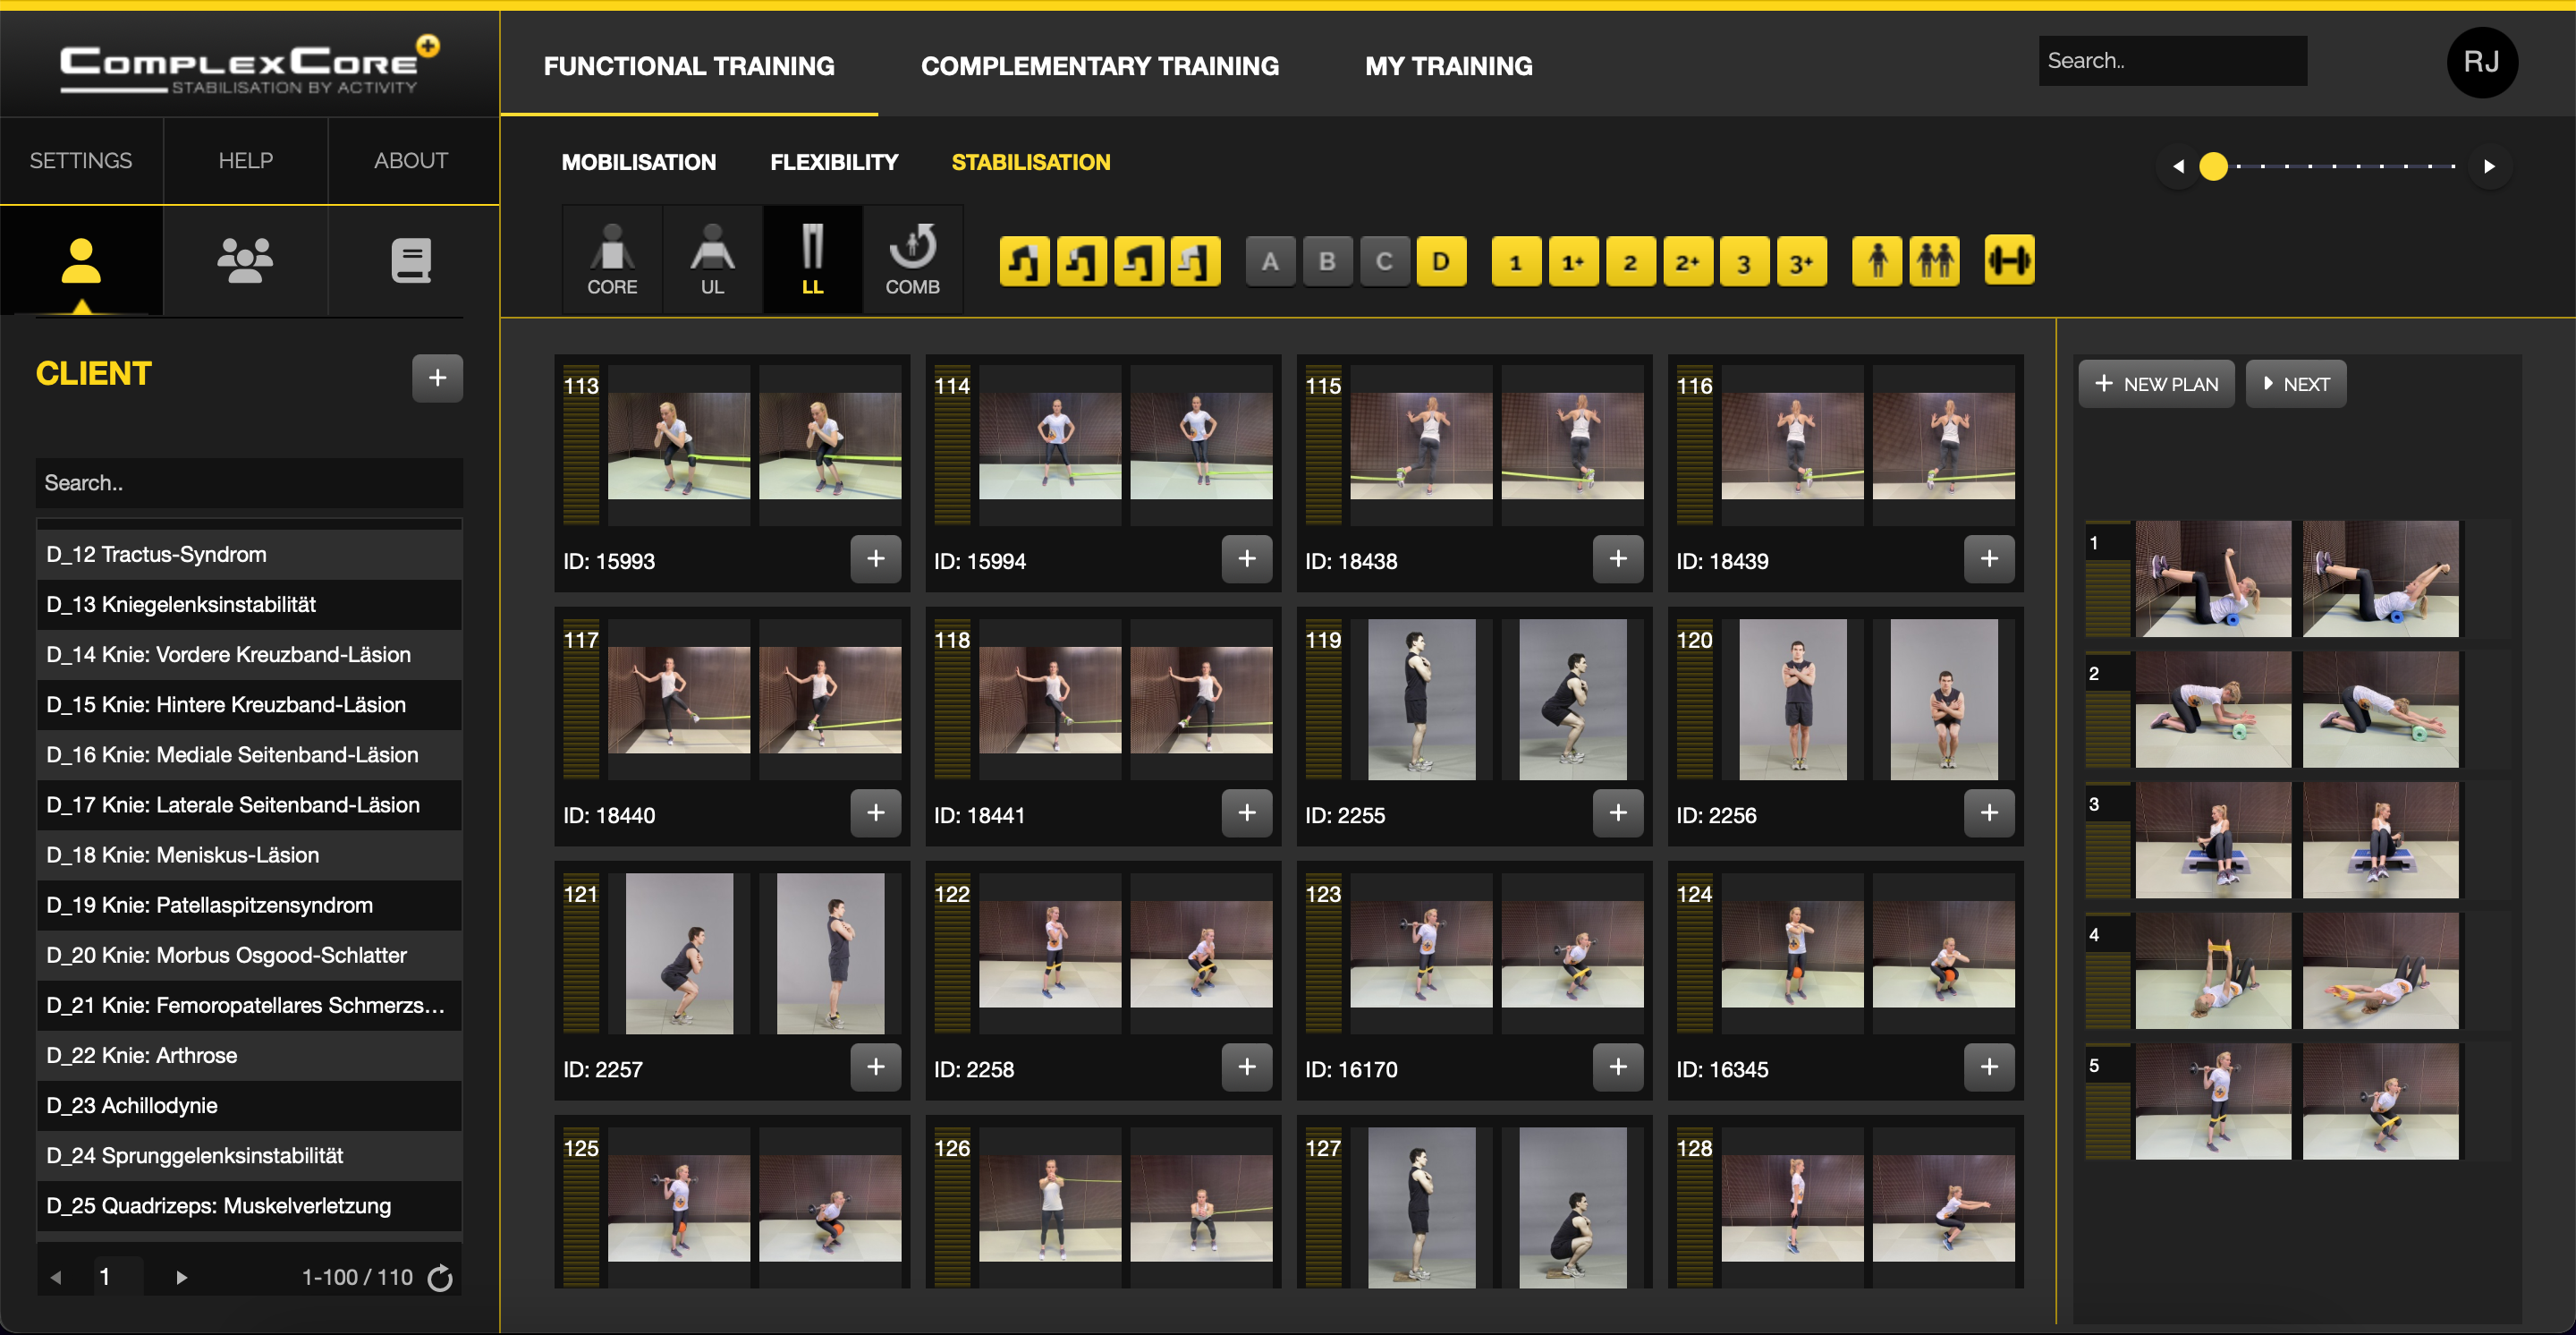Add exercise ID 16170 to plan

point(1617,1066)
